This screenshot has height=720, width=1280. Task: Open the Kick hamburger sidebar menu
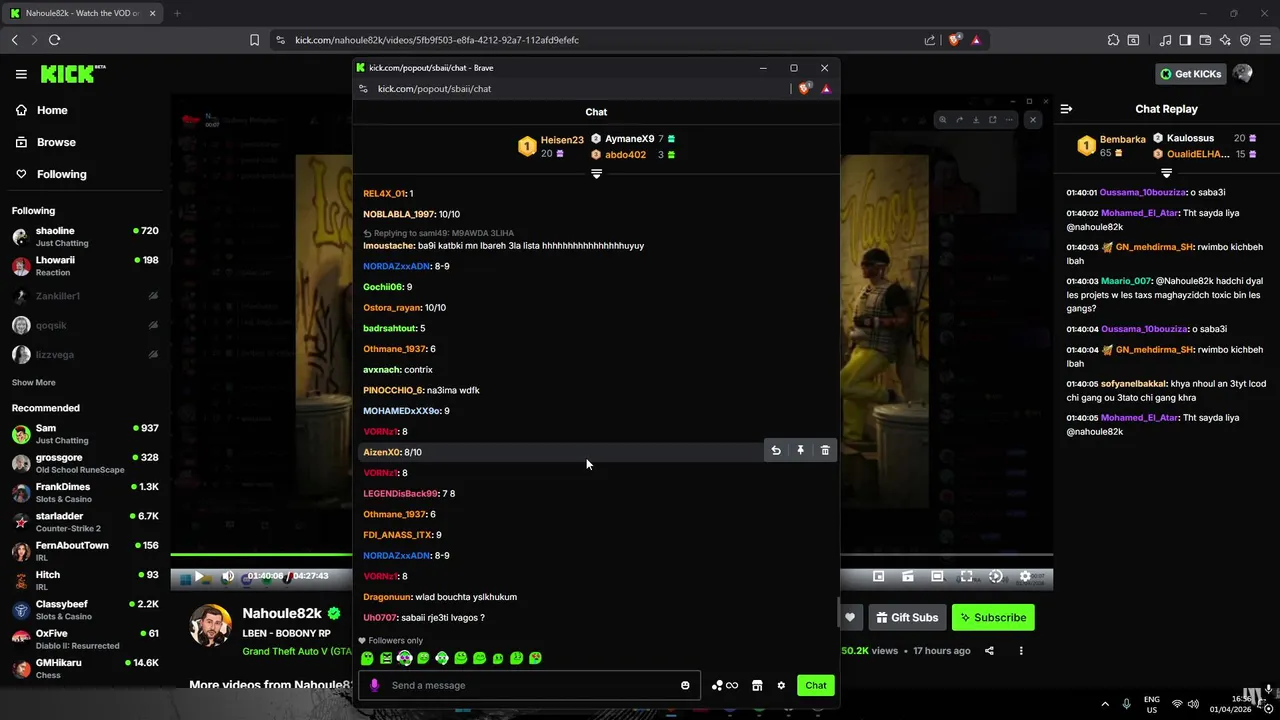coord(21,74)
